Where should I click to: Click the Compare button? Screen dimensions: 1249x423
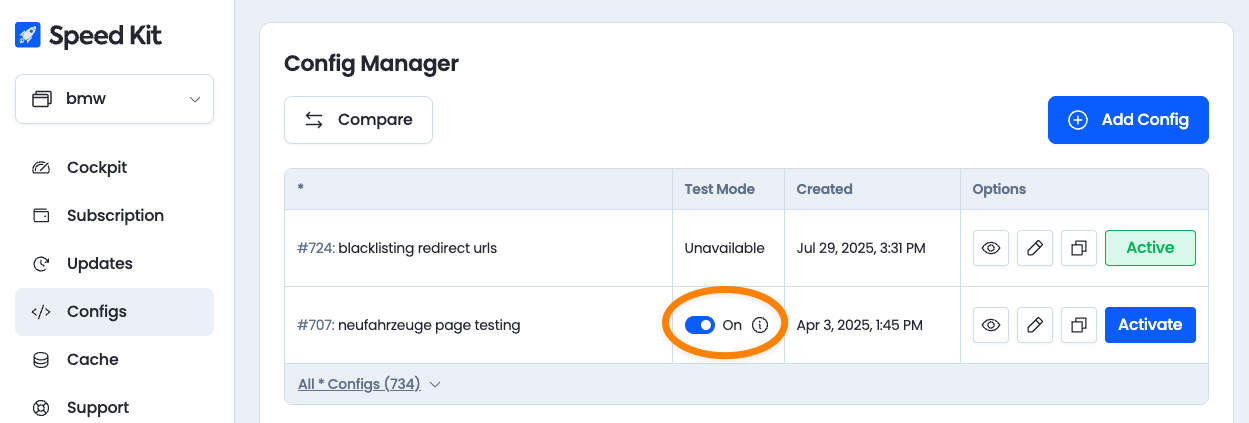coord(358,120)
